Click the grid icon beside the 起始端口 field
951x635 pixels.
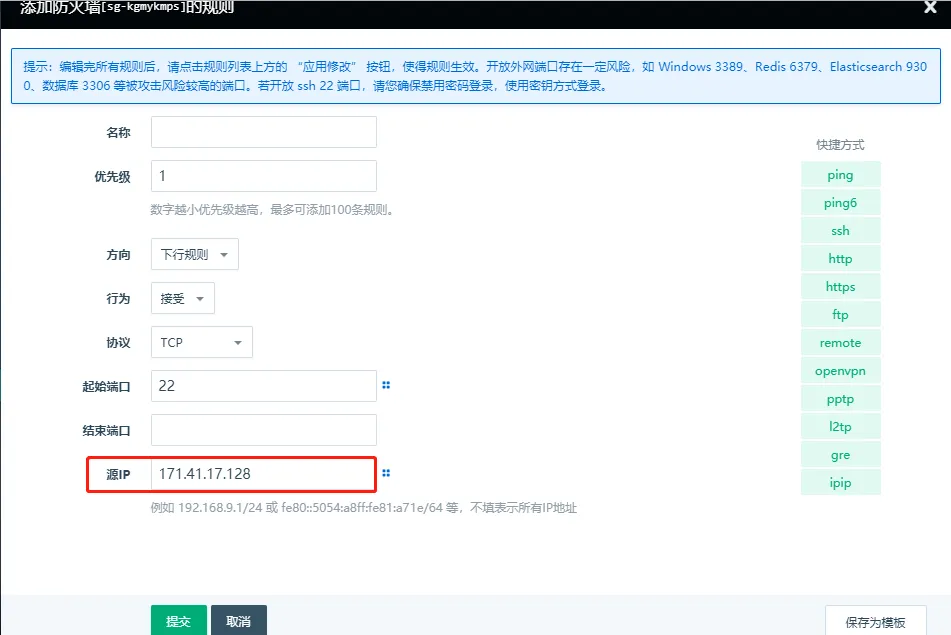(386, 385)
